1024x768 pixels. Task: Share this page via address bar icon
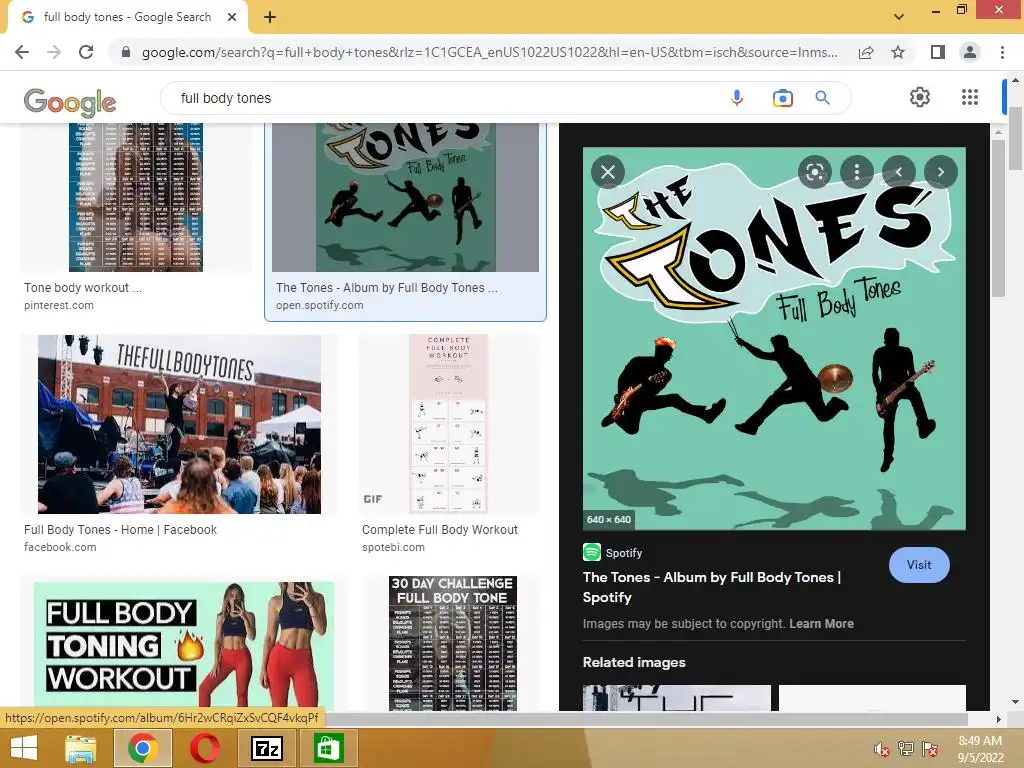pyautogui.click(x=866, y=52)
